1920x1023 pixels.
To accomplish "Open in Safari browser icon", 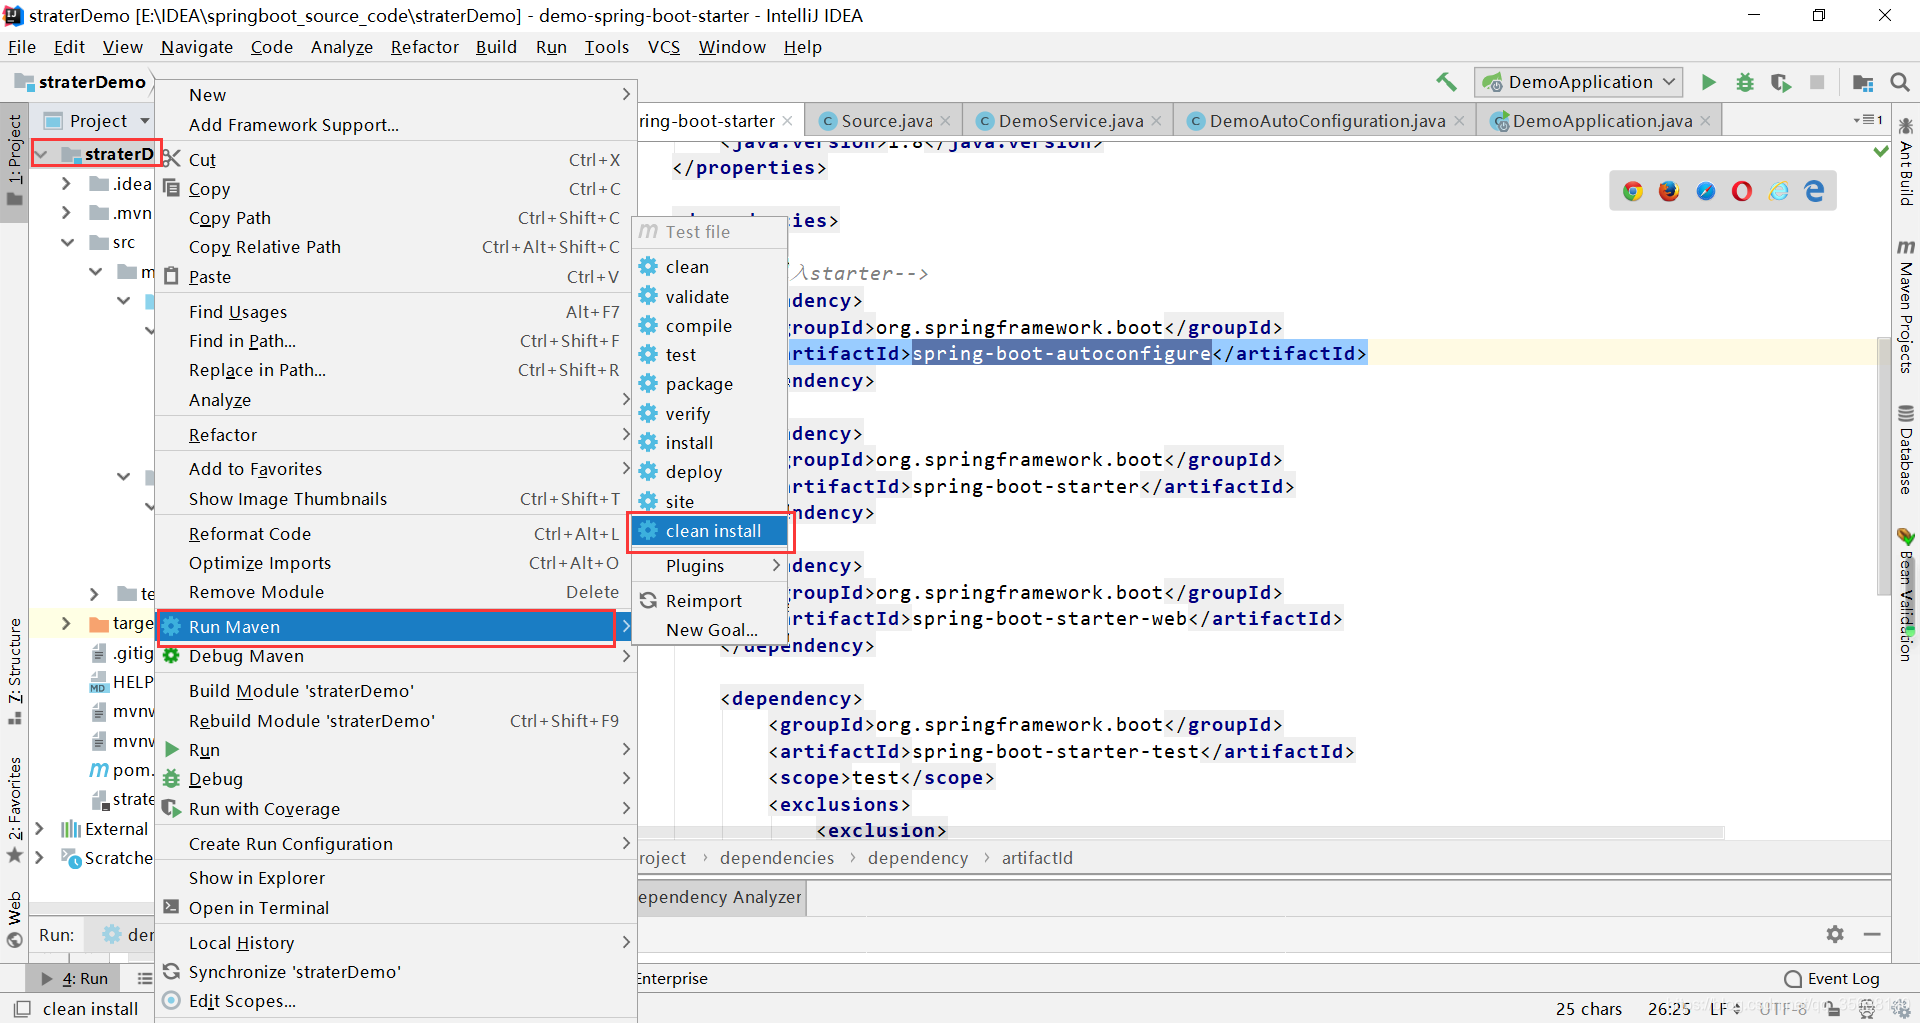I will coord(1706,191).
